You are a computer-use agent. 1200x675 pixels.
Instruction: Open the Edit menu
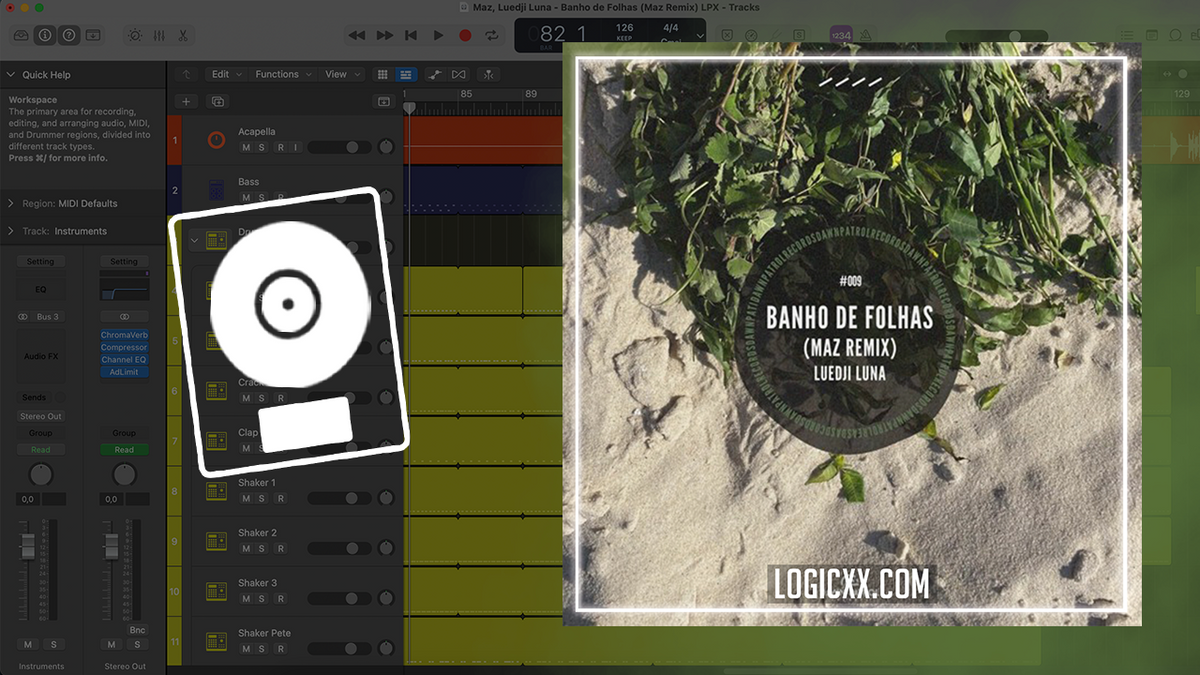[x=224, y=74]
